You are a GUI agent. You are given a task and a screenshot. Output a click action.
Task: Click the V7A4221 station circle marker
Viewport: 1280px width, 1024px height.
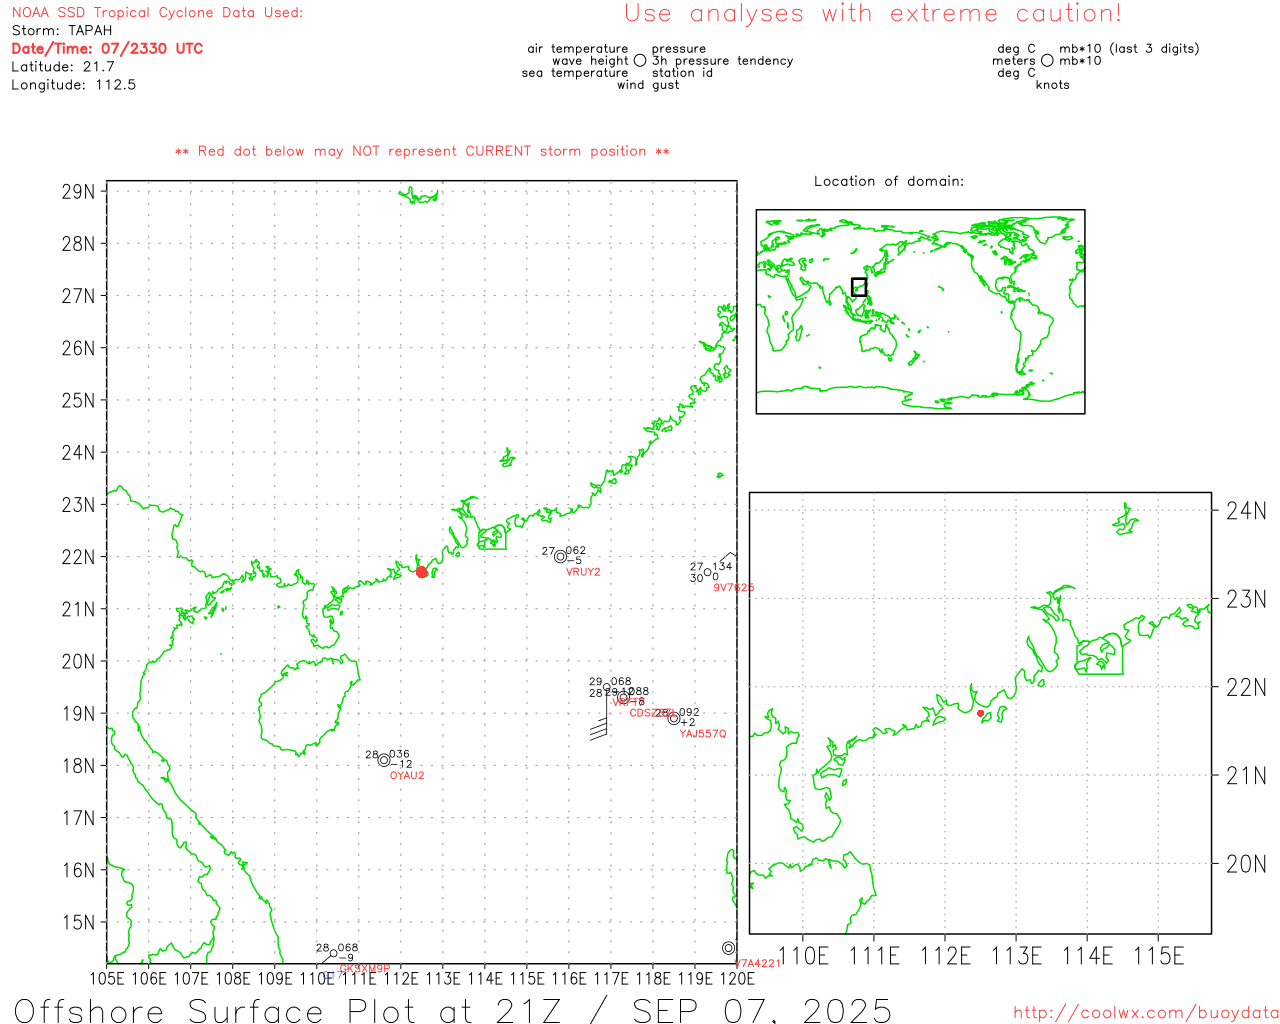(x=728, y=948)
